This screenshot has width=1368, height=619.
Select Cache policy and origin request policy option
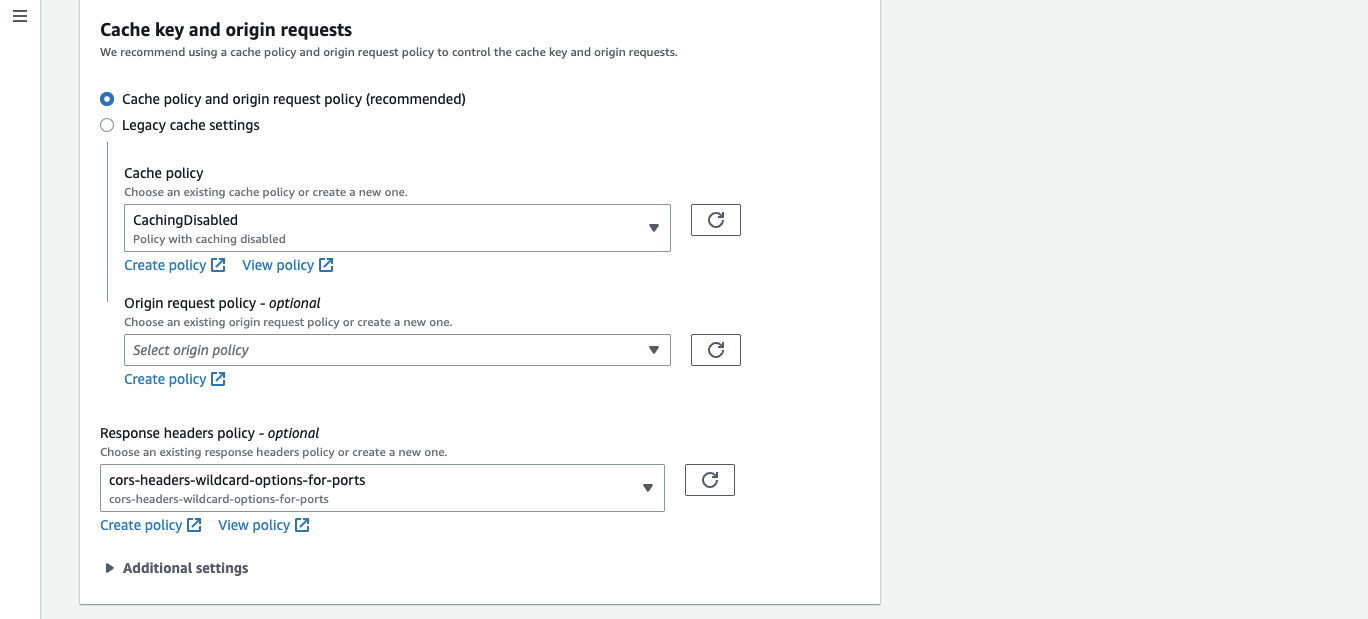pos(107,99)
